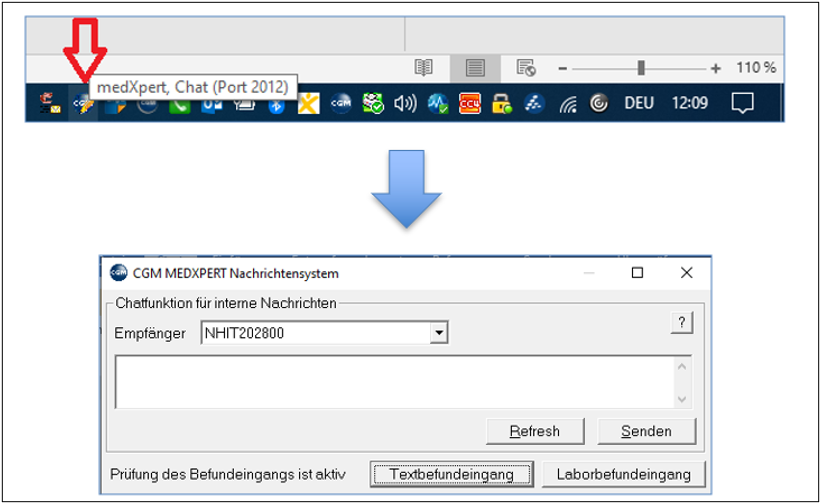Switch to Read Mode view in Word
Viewport: 821px width, 504px height.
tap(424, 68)
